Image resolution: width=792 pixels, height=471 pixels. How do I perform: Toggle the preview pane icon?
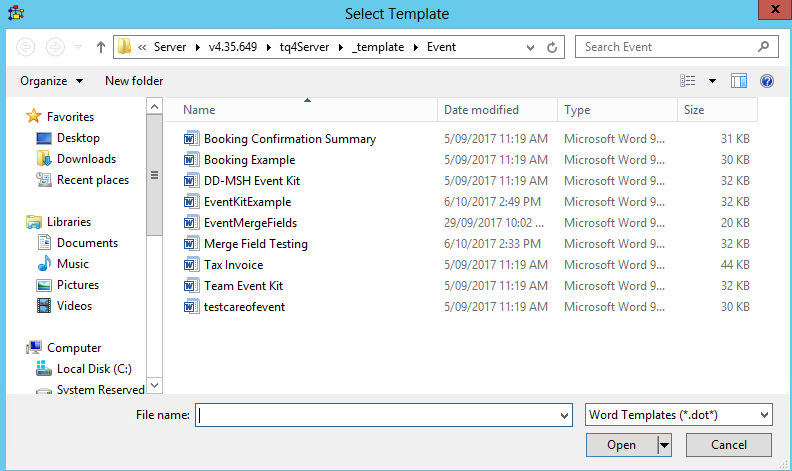pyautogui.click(x=739, y=81)
